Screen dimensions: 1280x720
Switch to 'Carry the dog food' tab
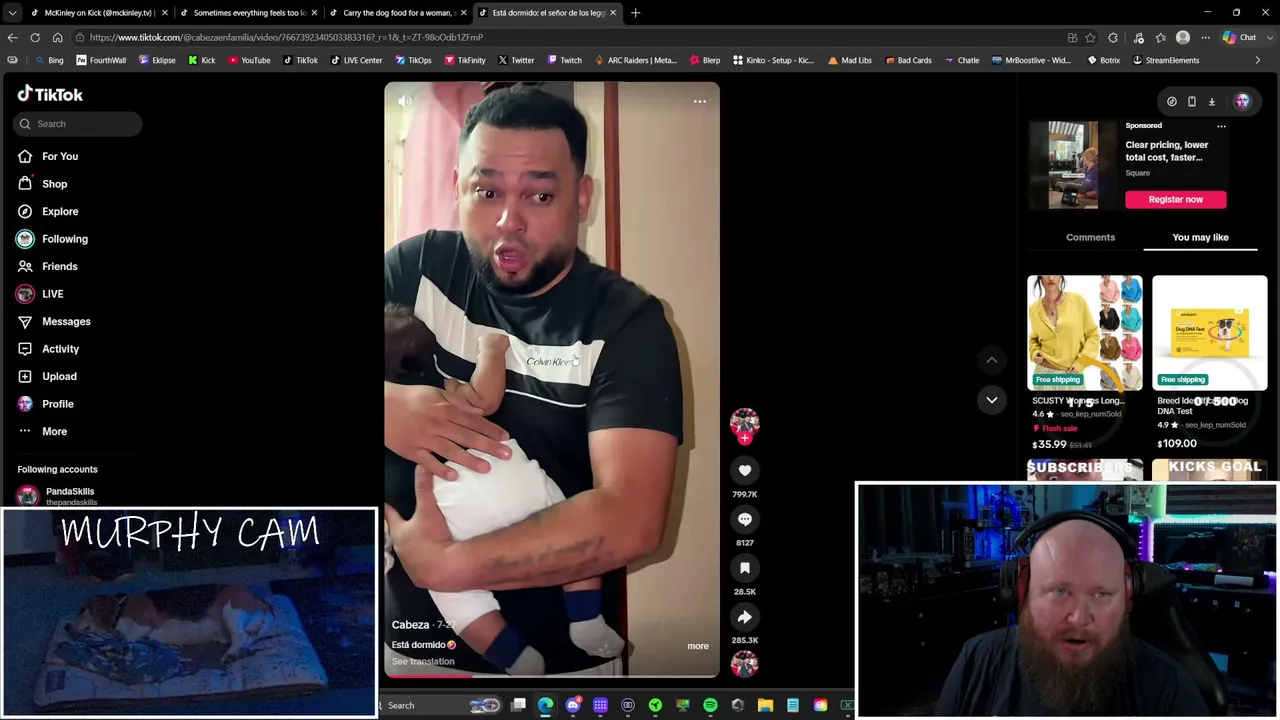click(x=398, y=13)
